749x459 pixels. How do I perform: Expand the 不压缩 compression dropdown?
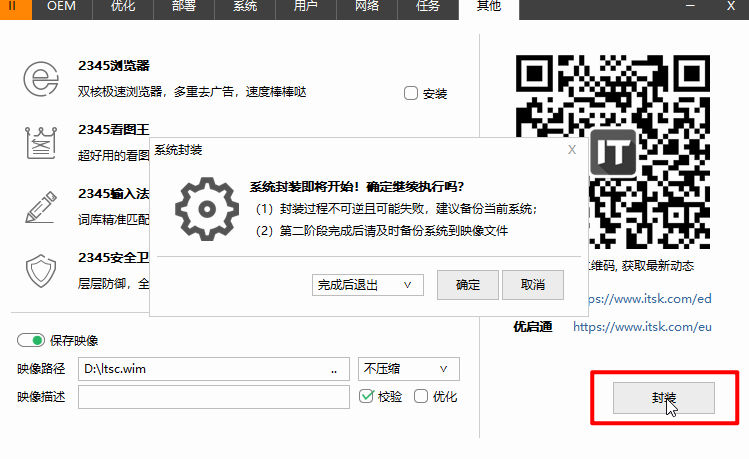tap(408, 369)
